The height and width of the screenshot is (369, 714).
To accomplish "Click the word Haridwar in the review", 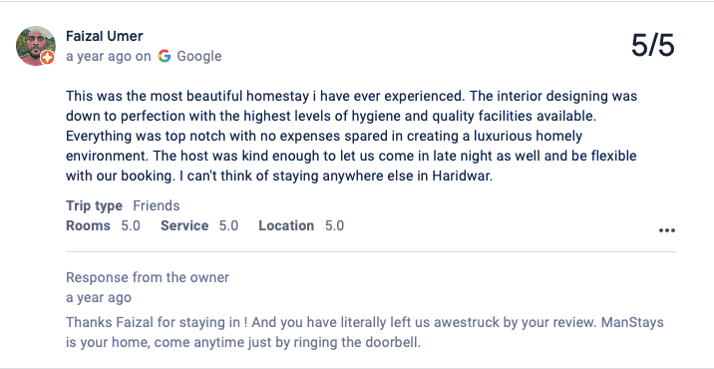I will coord(461,175).
